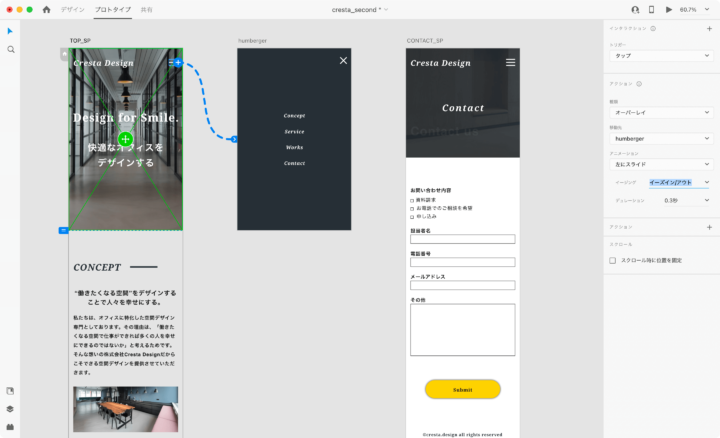Screen dimensions: 720x438
Task: Open destination humberger dropdown
Action: [x=662, y=139]
